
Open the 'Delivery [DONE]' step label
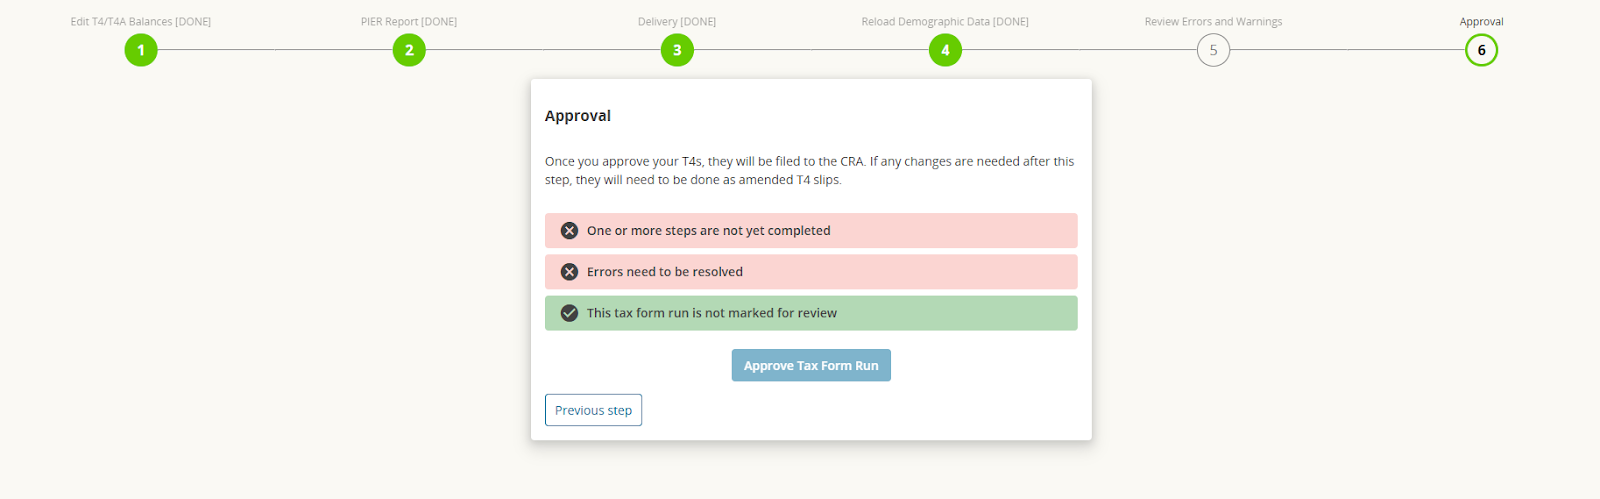[x=677, y=22]
